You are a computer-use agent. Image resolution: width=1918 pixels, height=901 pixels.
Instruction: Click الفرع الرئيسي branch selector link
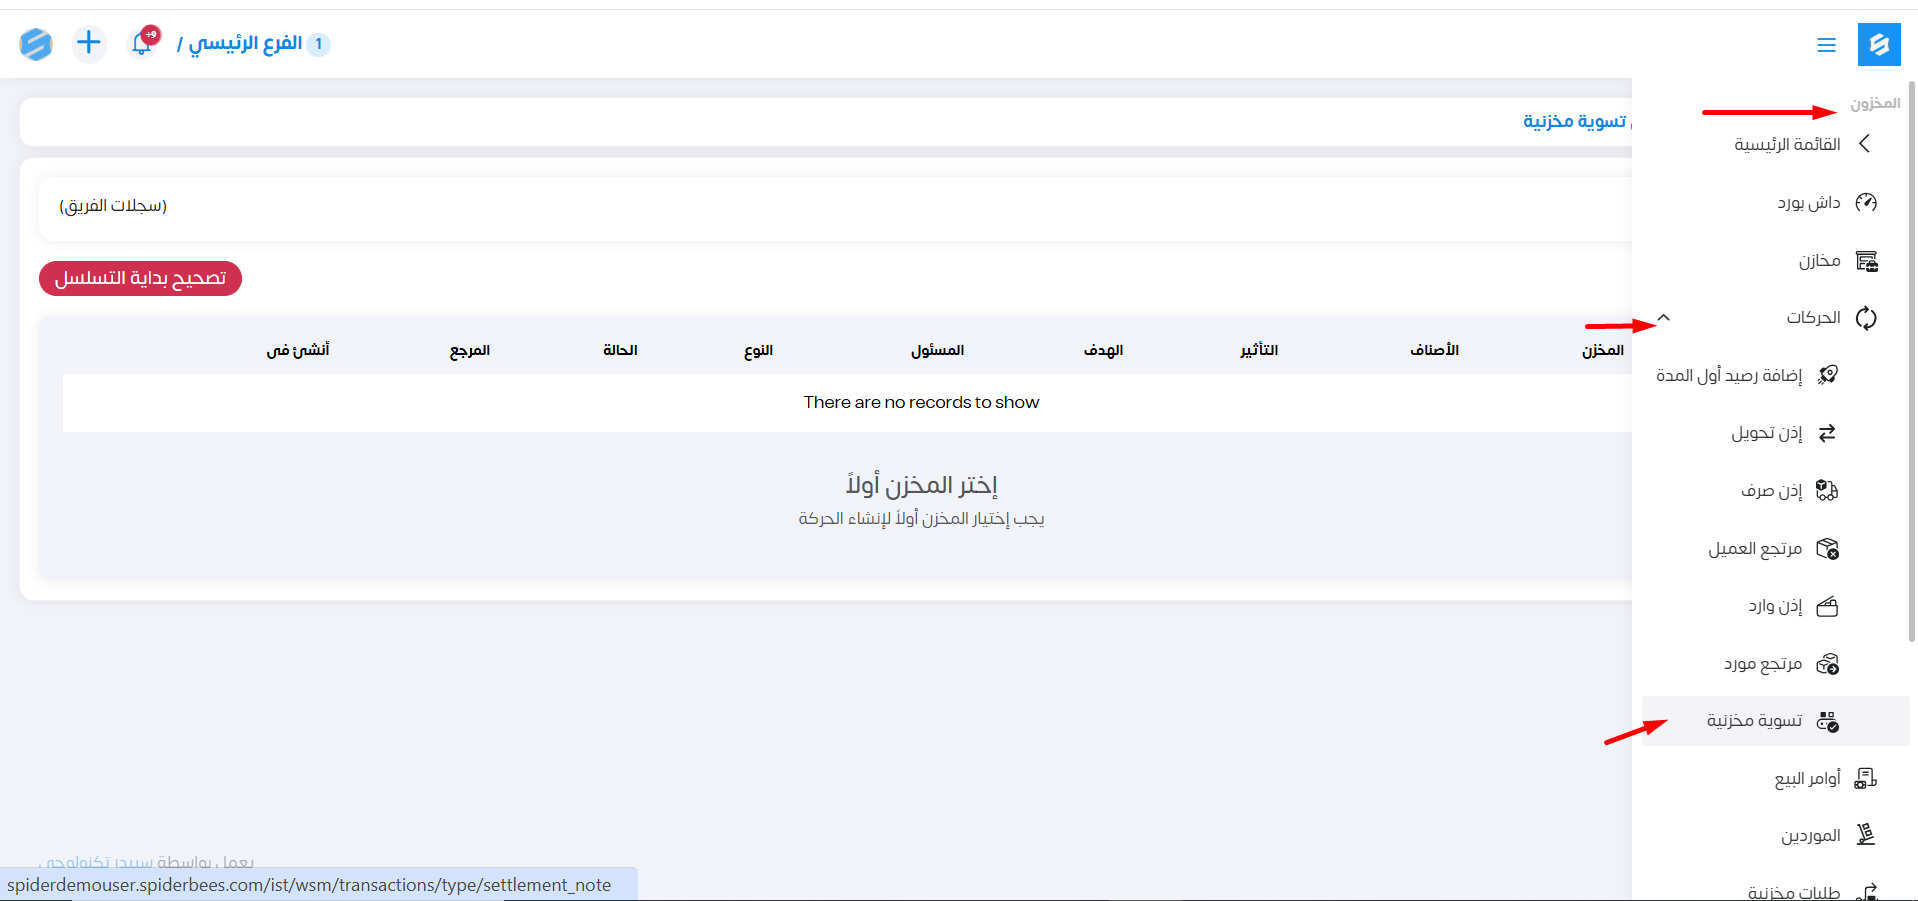pyautogui.click(x=245, y=44)
